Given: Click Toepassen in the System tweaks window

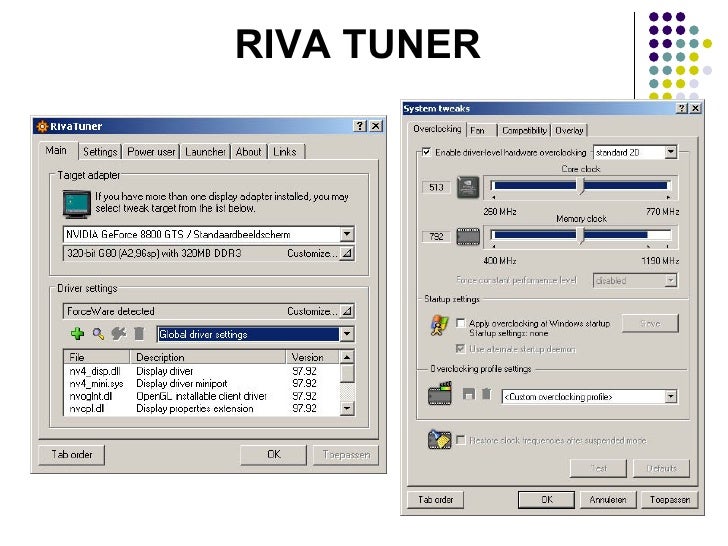Looking at the screenshot, I should pyautogui.click(x=670, y=500).
